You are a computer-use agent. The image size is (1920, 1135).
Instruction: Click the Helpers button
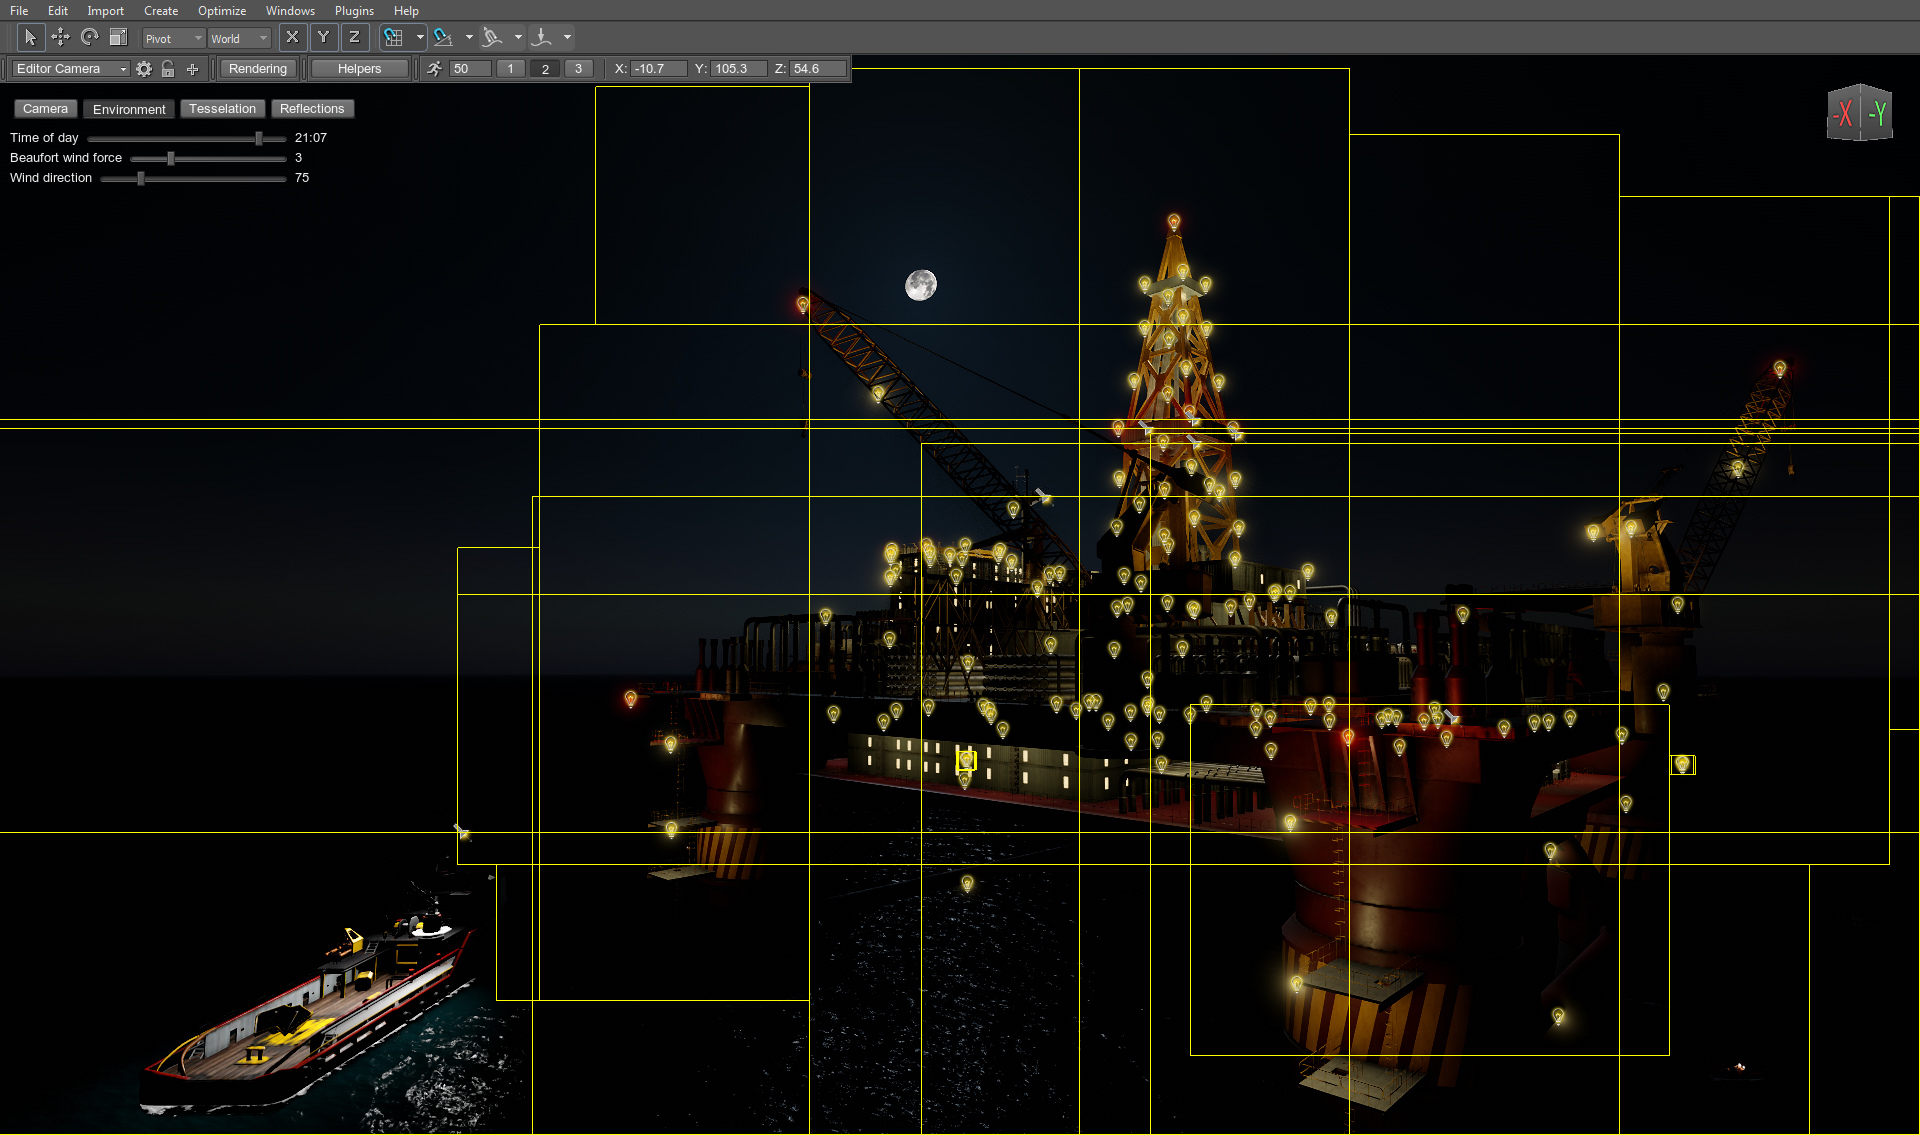[x=359, y=69]
